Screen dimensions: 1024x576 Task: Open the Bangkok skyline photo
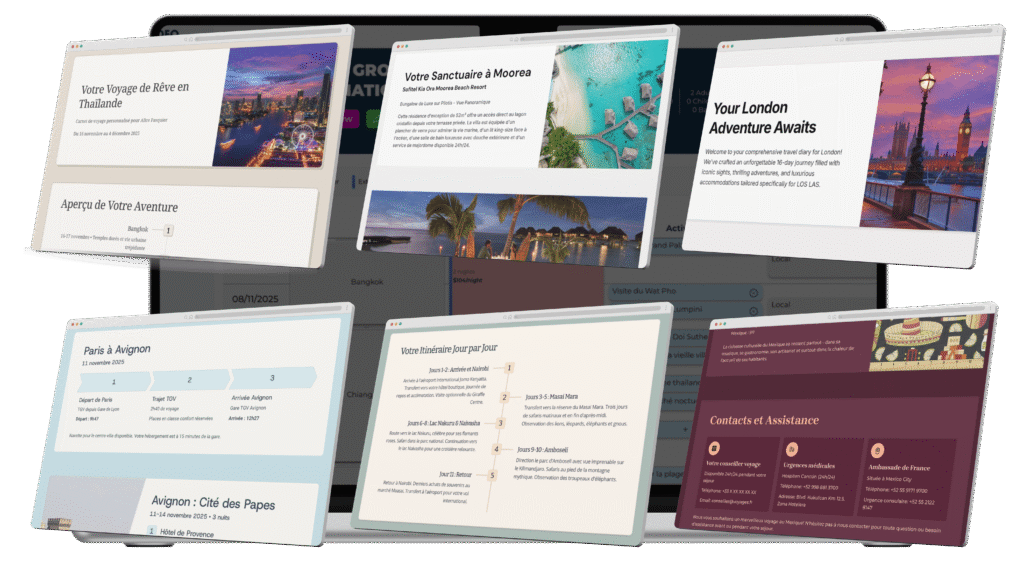274,105
